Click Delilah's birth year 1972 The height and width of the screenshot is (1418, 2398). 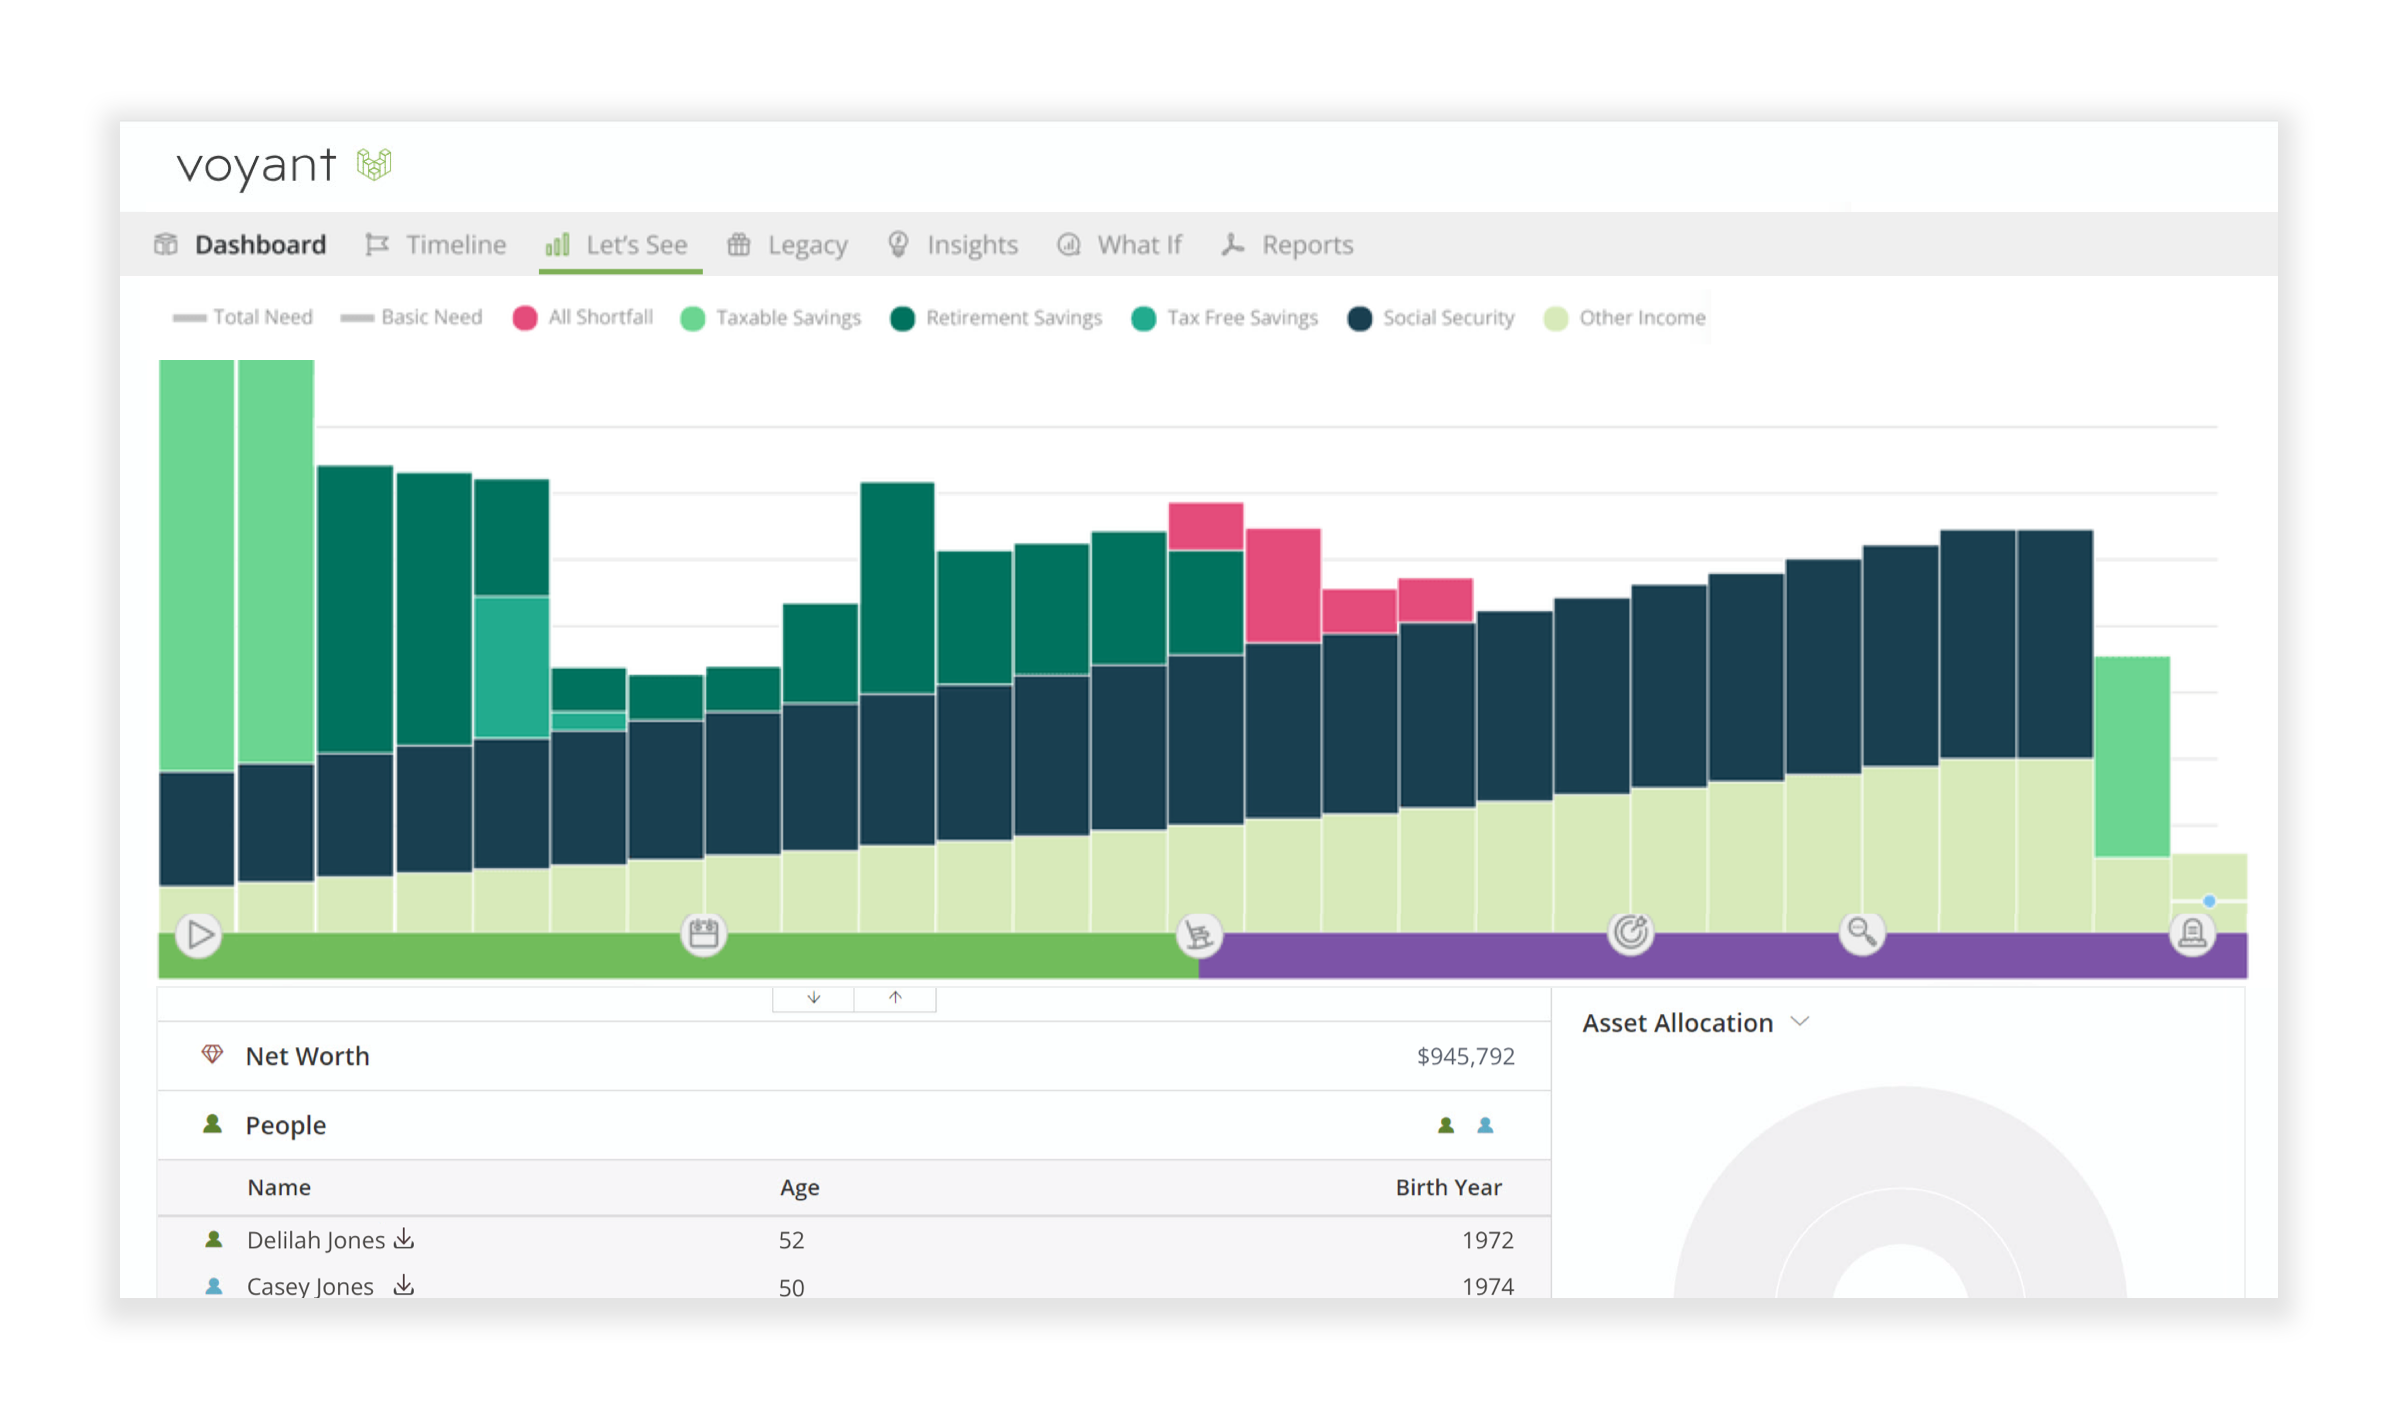[1488, 1240]
